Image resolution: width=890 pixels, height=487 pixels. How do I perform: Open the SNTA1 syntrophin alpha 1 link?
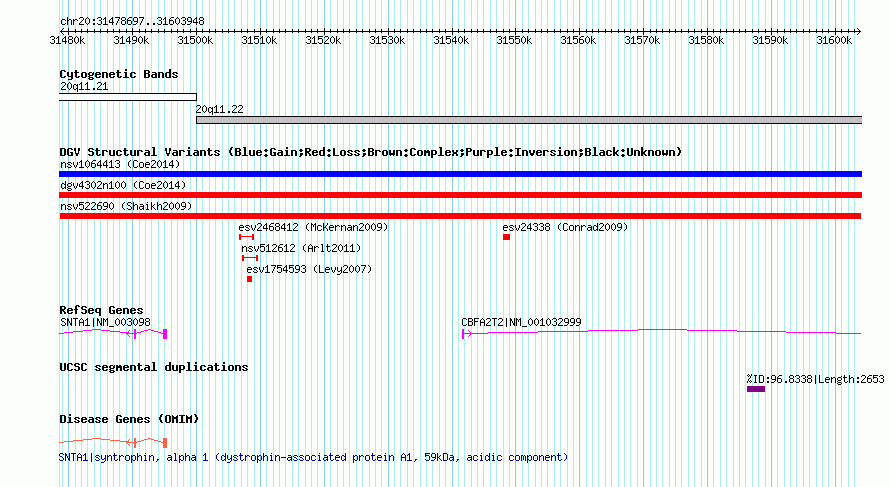(x=313, y=457)
